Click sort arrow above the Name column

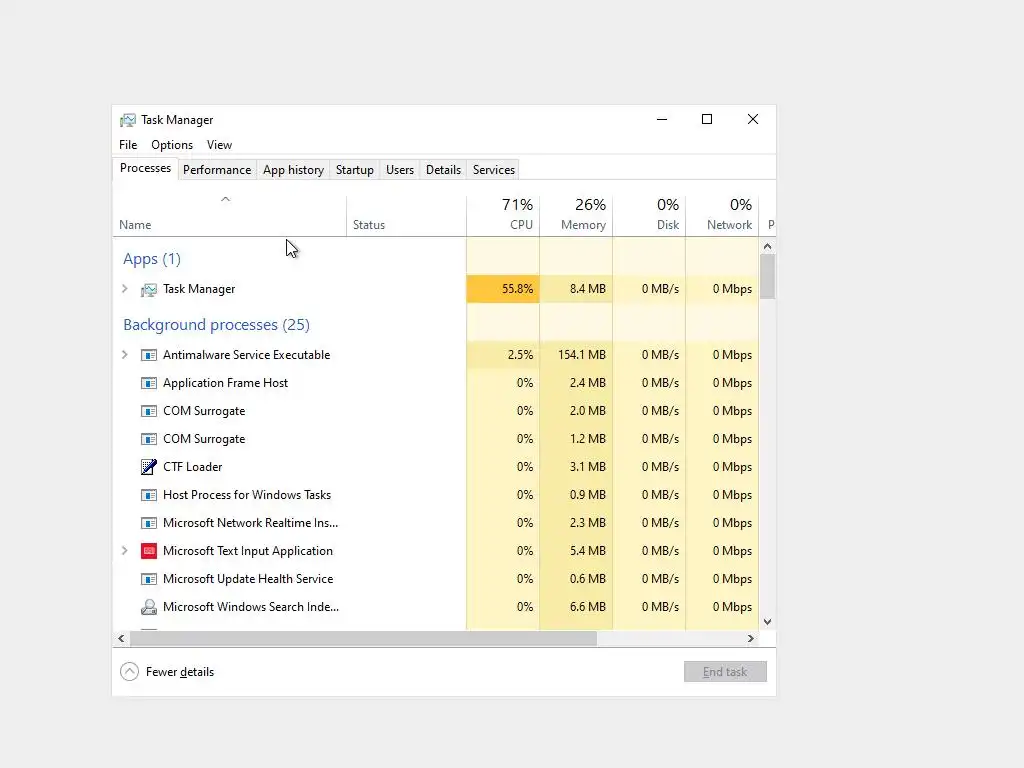pos(225,199)
